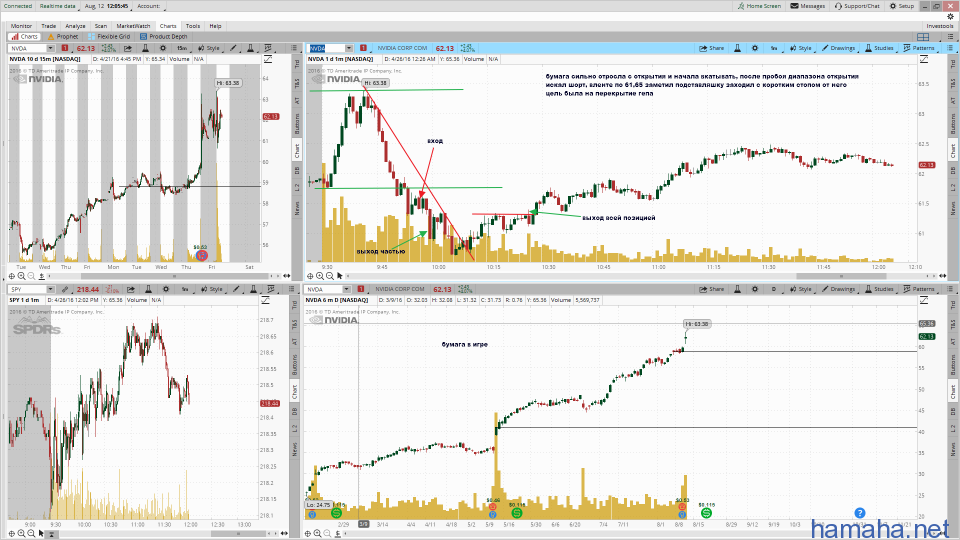Expand the SPY symbol dropdown
The width and height of the screenshot is (960, 540).
pos(50,290)
